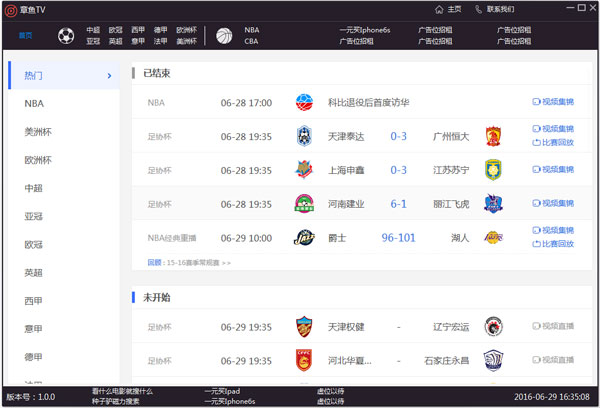
Task: Select 欧洲杯 in the left sidebar
Action: click(x=38, y=160)
